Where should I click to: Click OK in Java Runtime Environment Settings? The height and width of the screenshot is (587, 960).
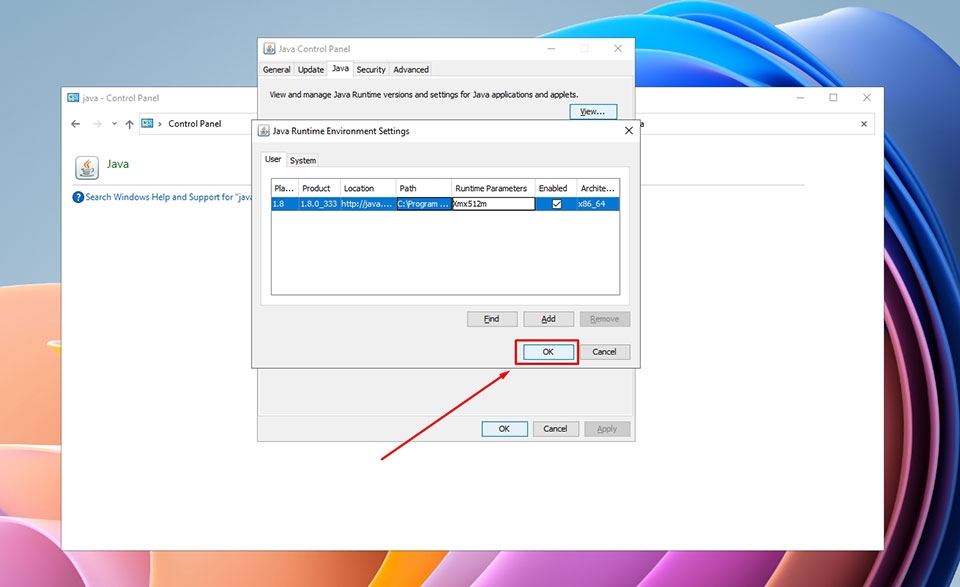point(548,352)
